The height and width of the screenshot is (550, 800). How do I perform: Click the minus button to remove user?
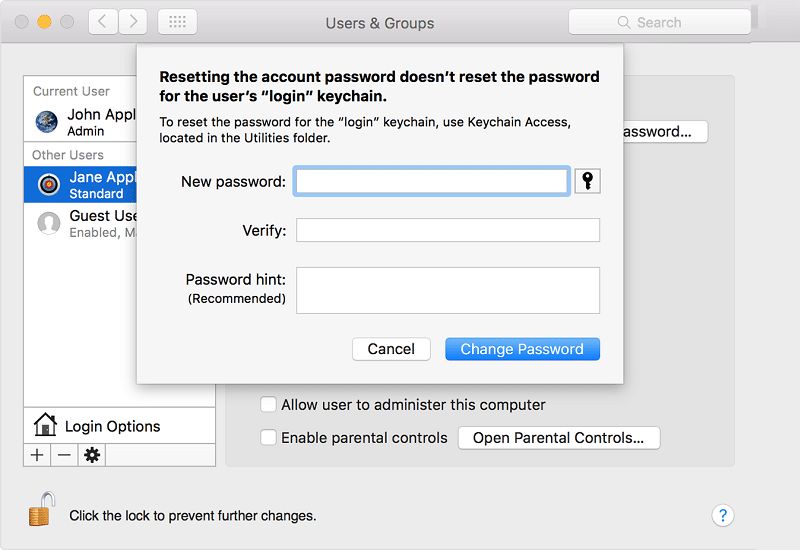pyautogui.click(x=64, y=455)
